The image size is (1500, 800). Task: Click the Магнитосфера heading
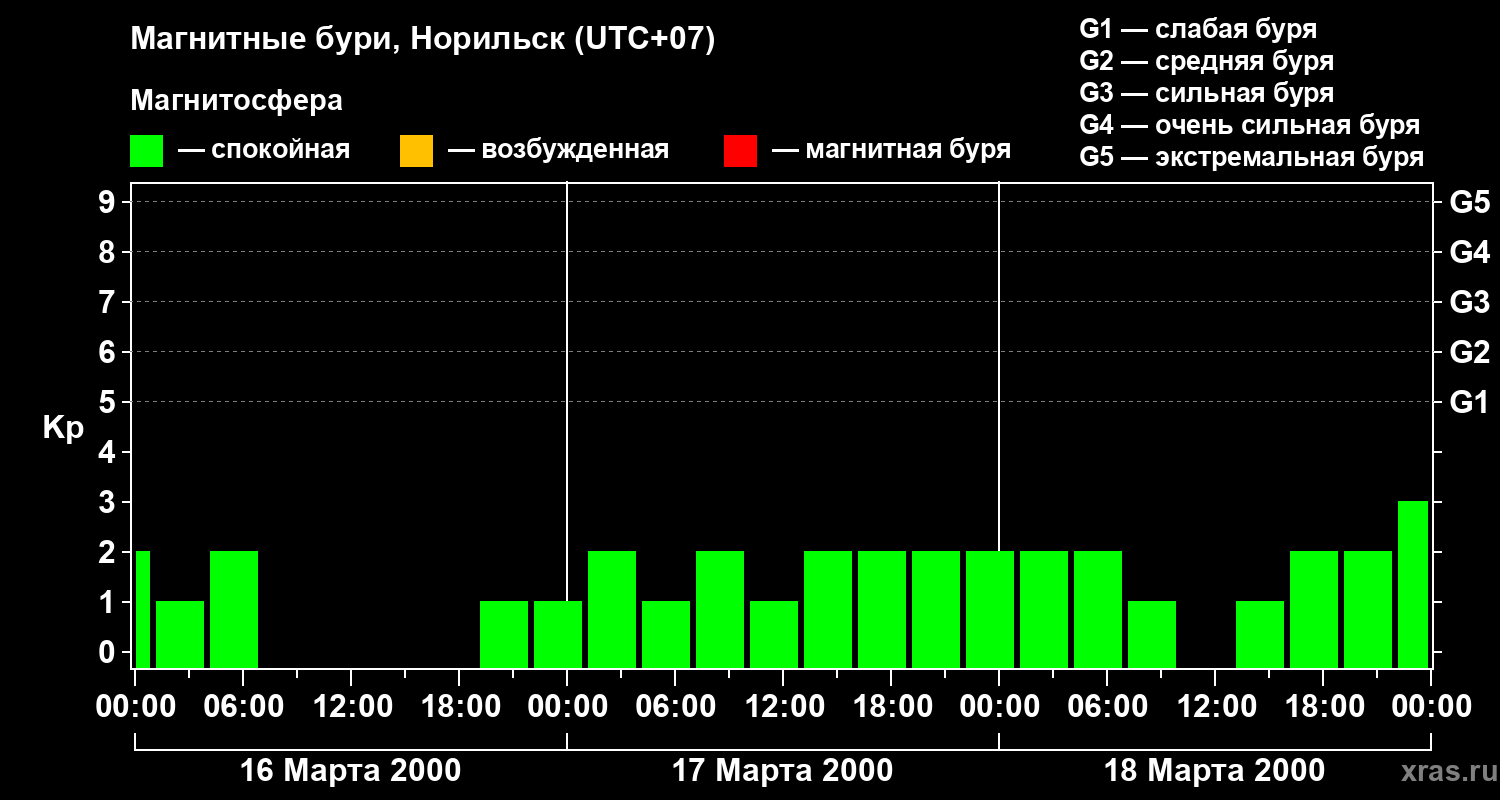(x=236, y=101)
